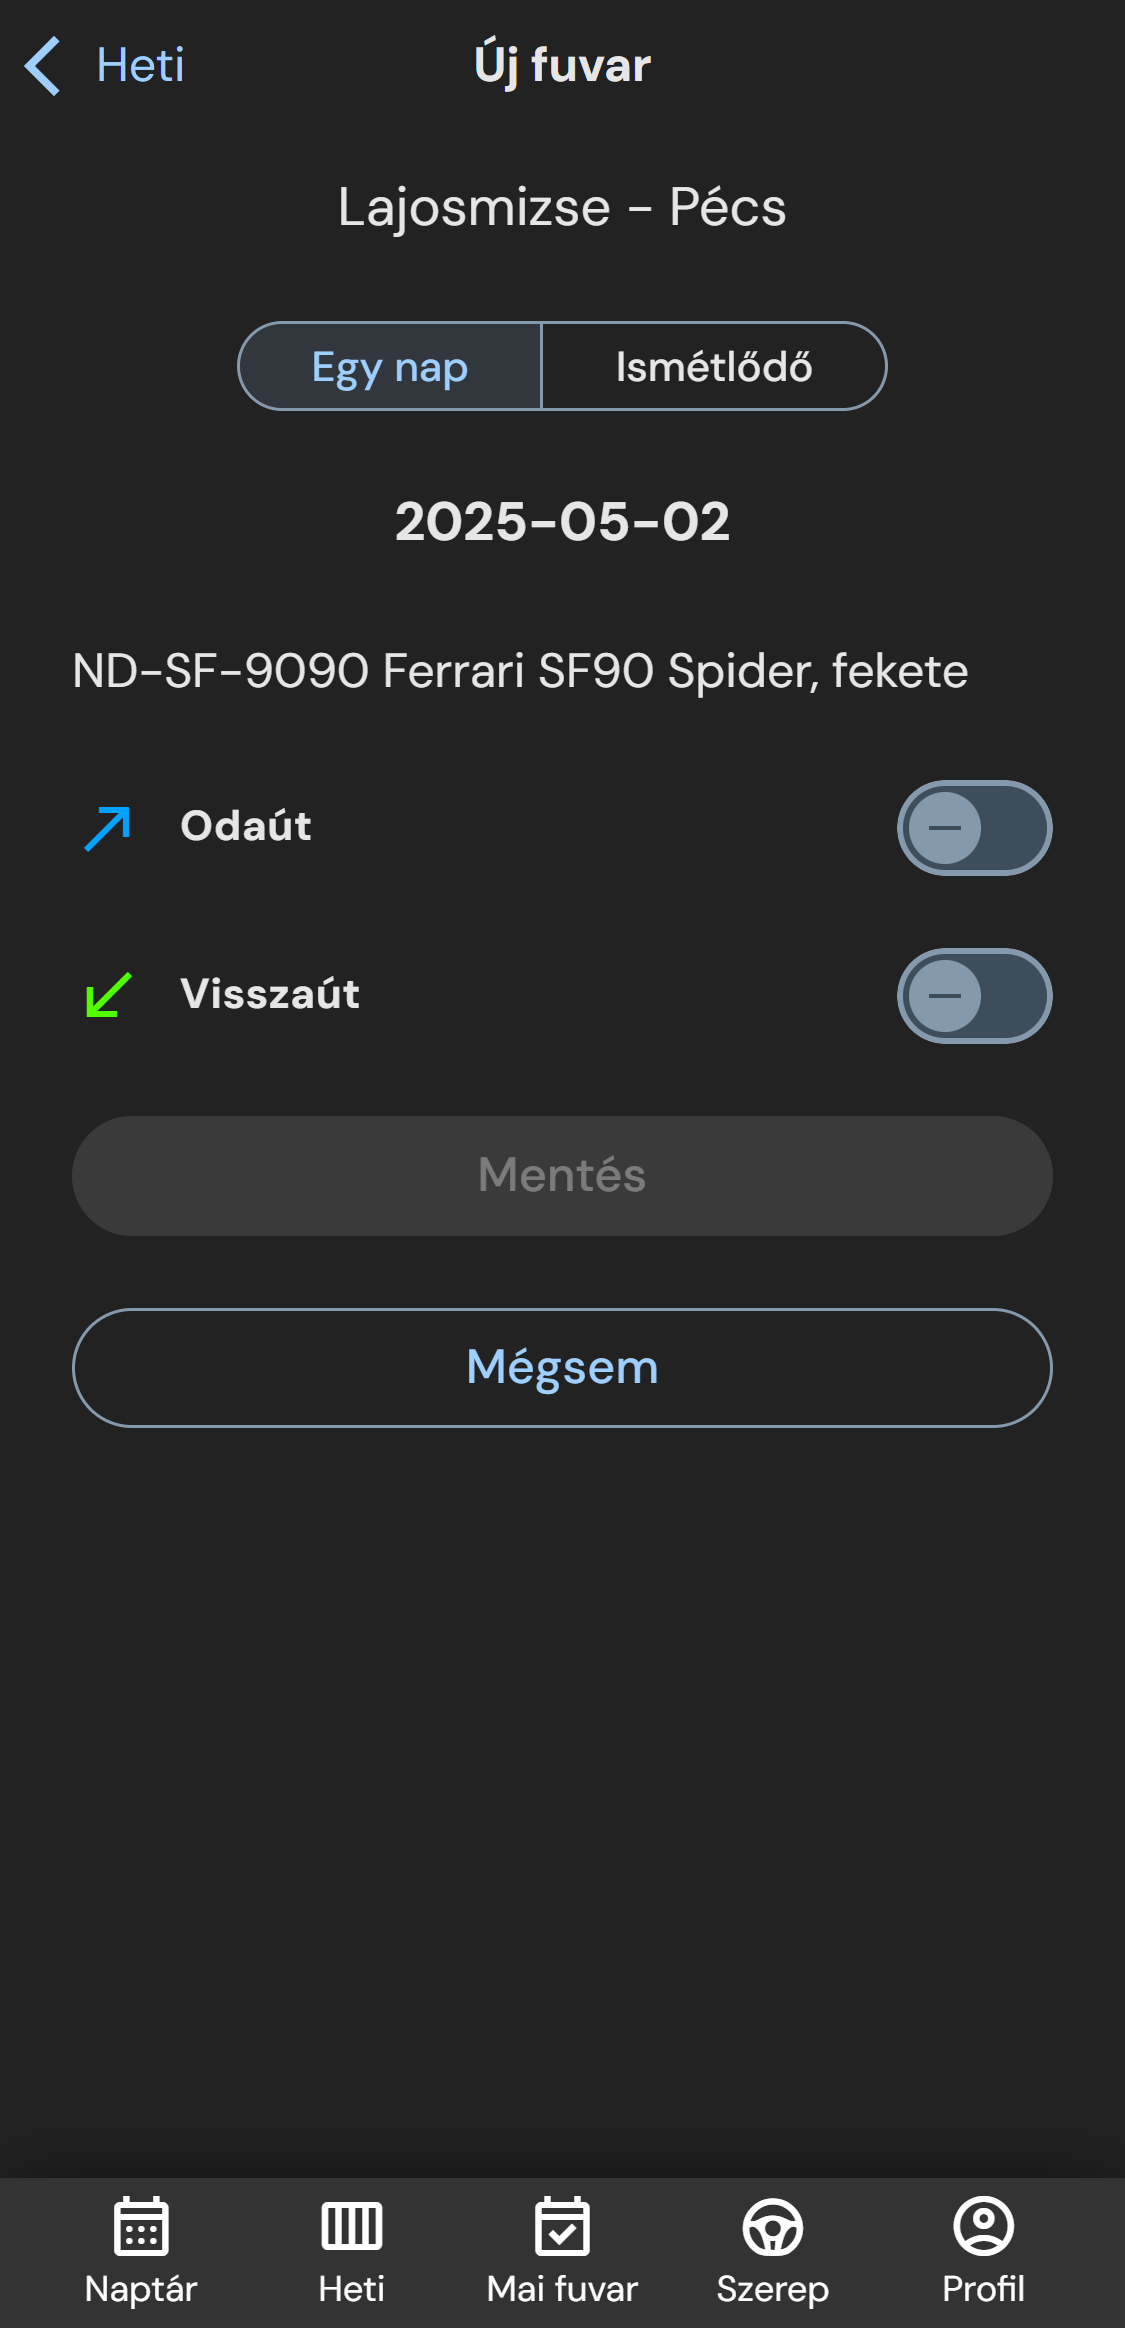Select the Ferrari SF90 Spider vehicle row
This screenshot has width=1125, height=2328.
[520, 671]
